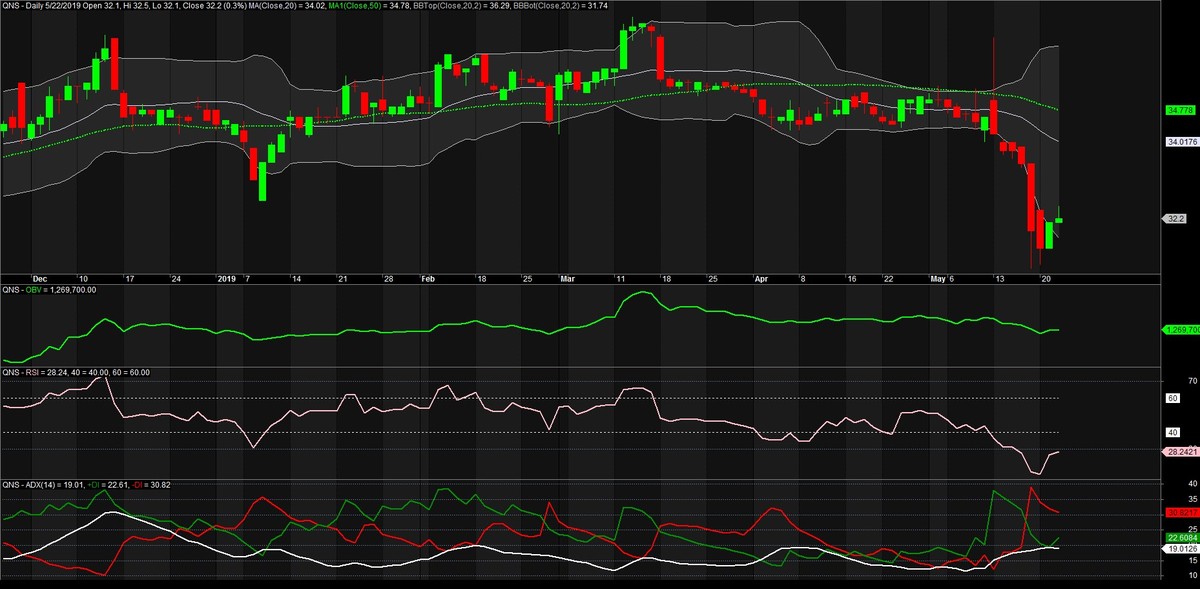Click the white 34.0176 price axis tag
This screenshot has height=589, width=1200.
pyautogui.click(x=1182, y=143)
